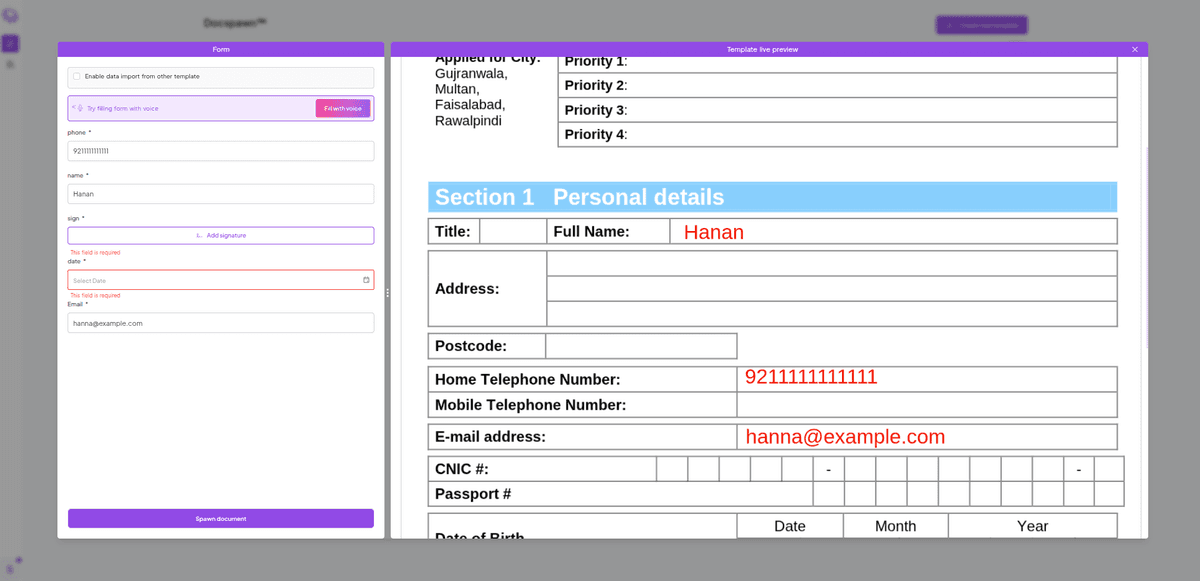Open the Add signature field
This screenshot has height=581, width=1200.
[x=220, y=235]
